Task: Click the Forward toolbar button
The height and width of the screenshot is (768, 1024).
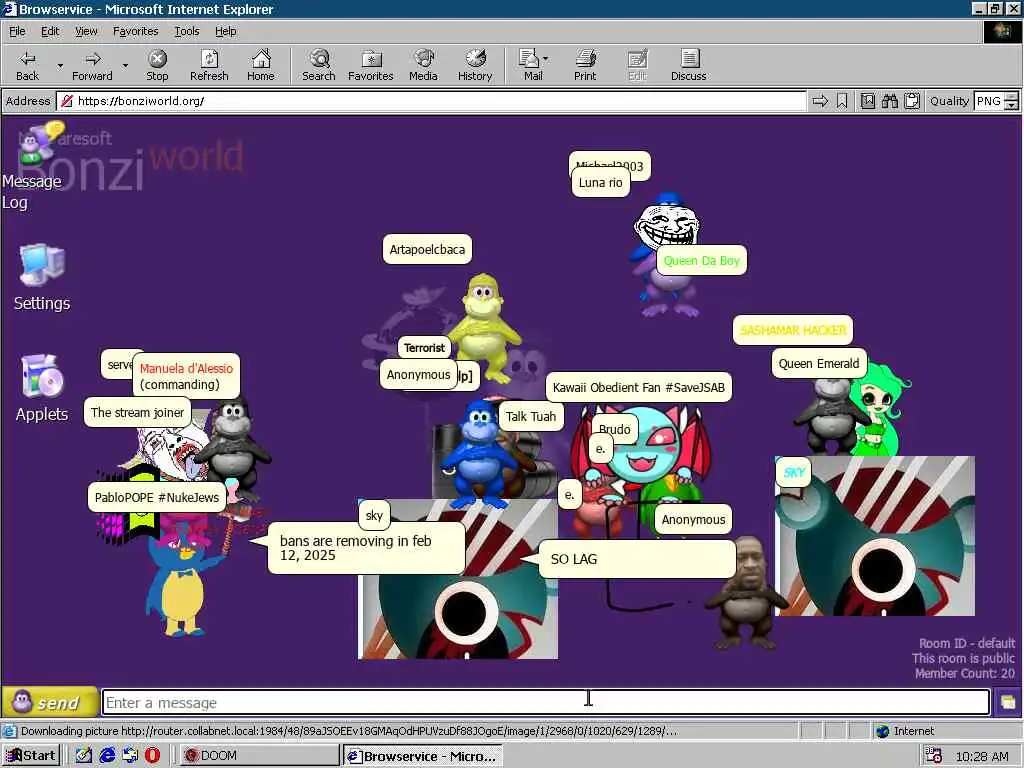Action: (92, 65)
